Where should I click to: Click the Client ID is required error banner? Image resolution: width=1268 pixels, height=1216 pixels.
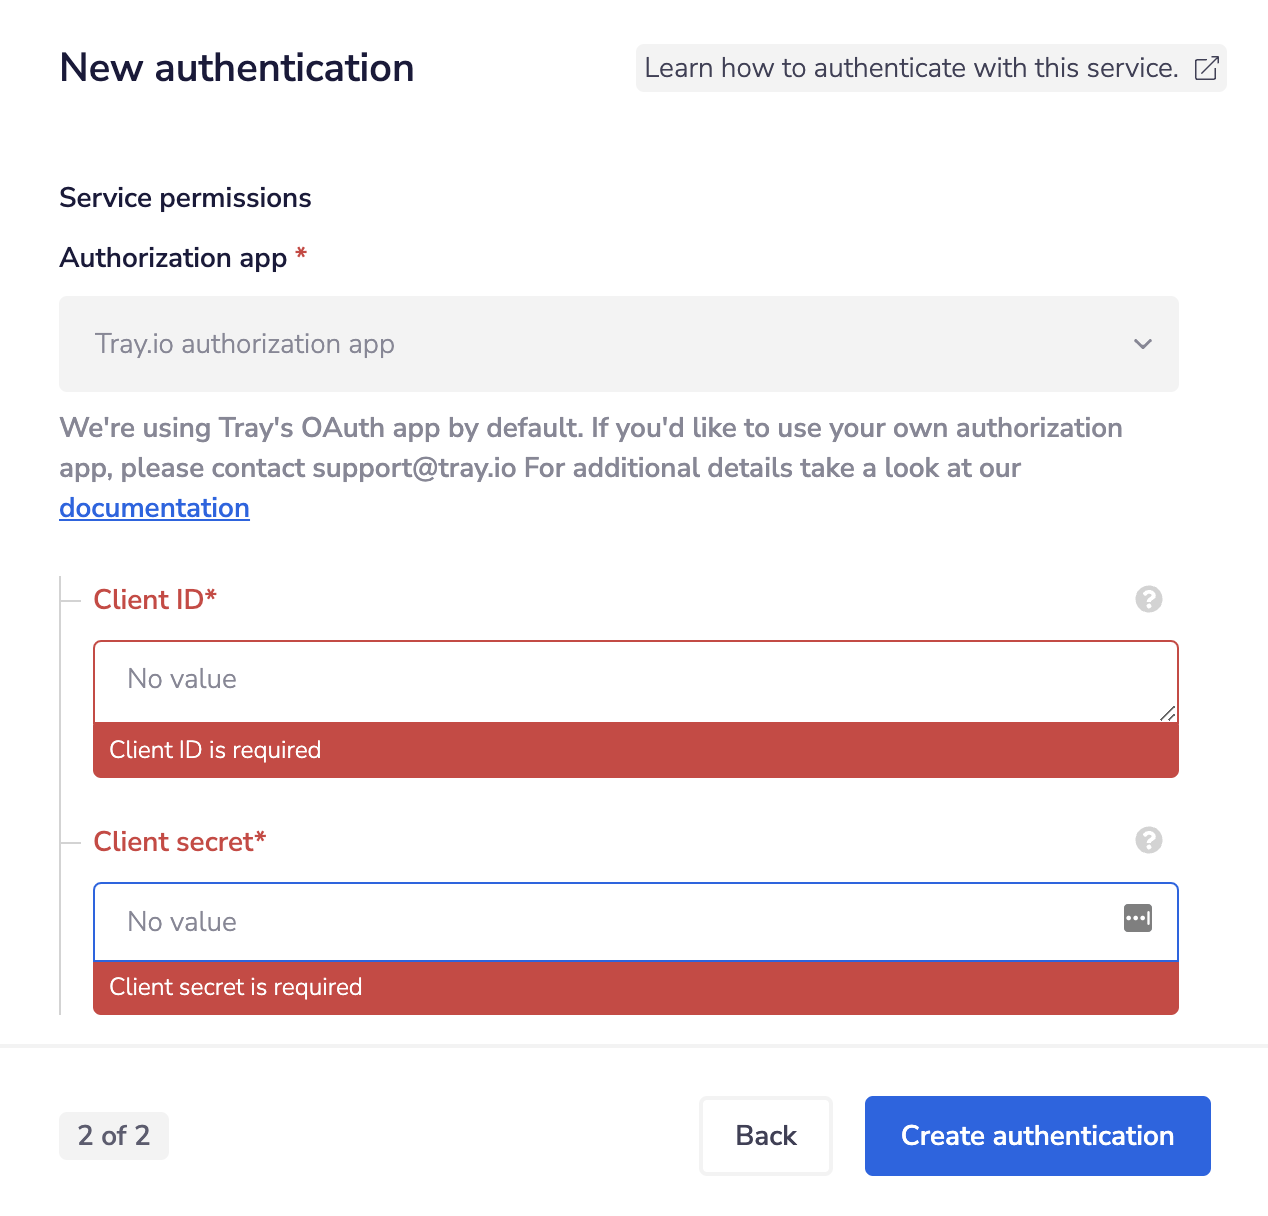coord(635,750)
